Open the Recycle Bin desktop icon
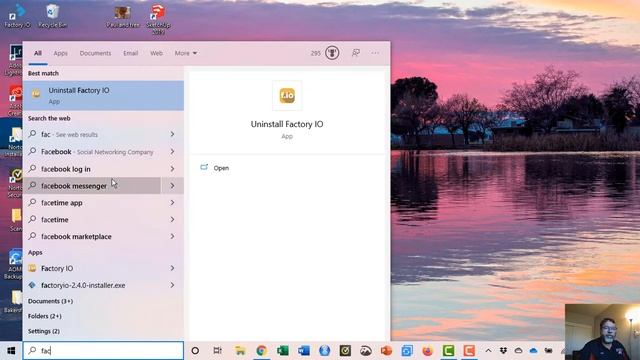Image resolution: width=640 pixels, height=360 pixels. tap(52, 16)
